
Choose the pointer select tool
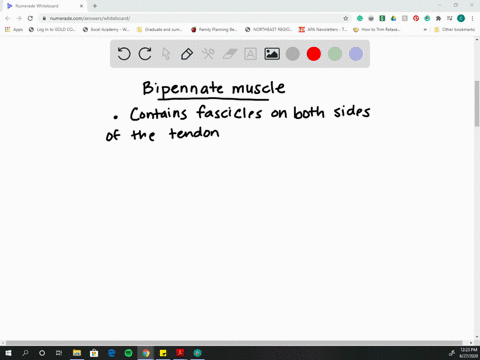tap(166, 54)
